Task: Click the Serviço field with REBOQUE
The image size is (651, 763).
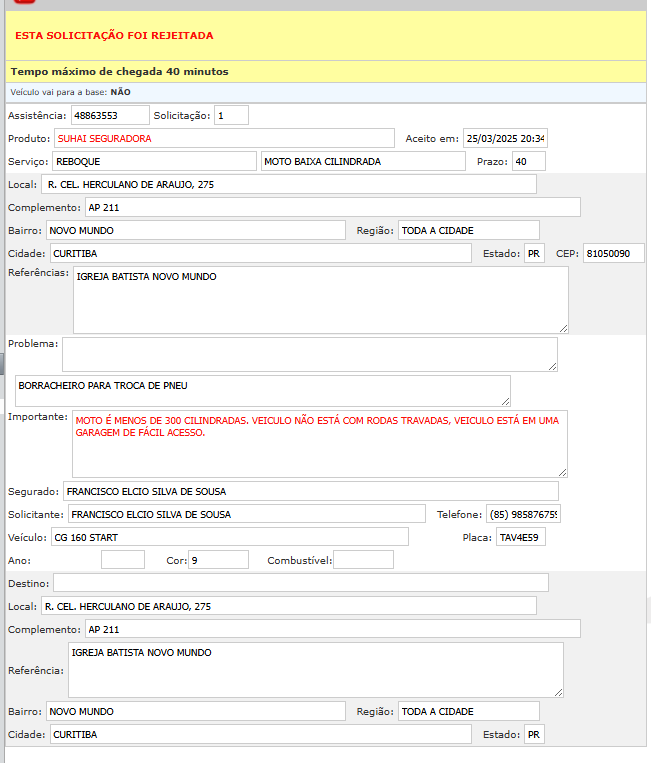Action: (154, 161)
